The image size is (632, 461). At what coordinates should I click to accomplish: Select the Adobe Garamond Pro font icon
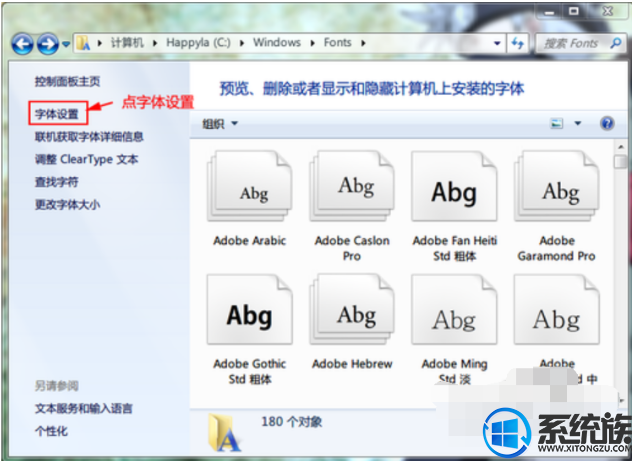[x=557, y=186]
